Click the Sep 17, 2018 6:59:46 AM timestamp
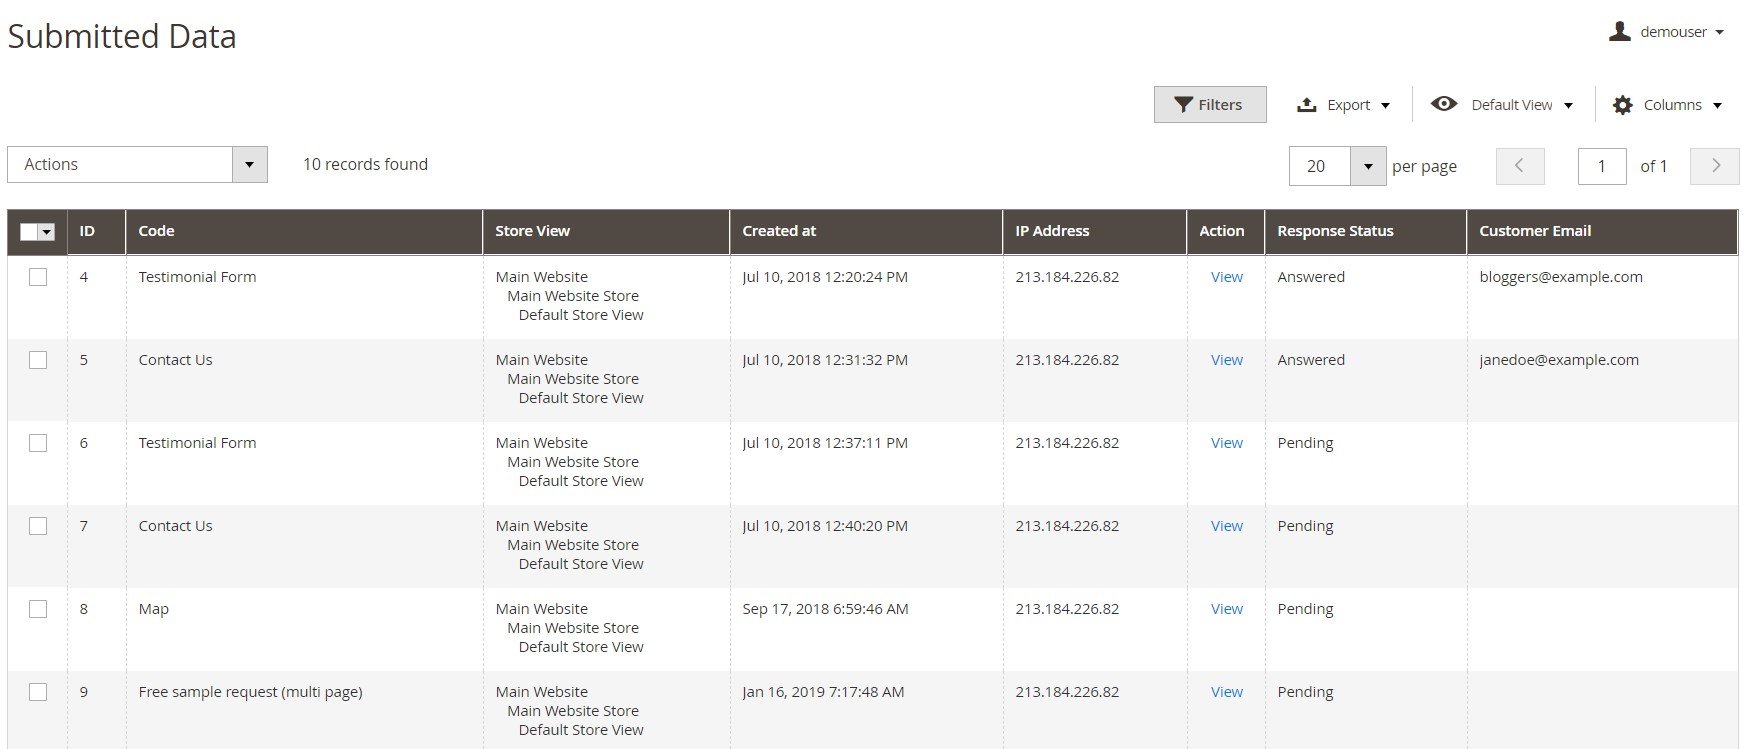The image size is (1743, 749). (825, 609)
